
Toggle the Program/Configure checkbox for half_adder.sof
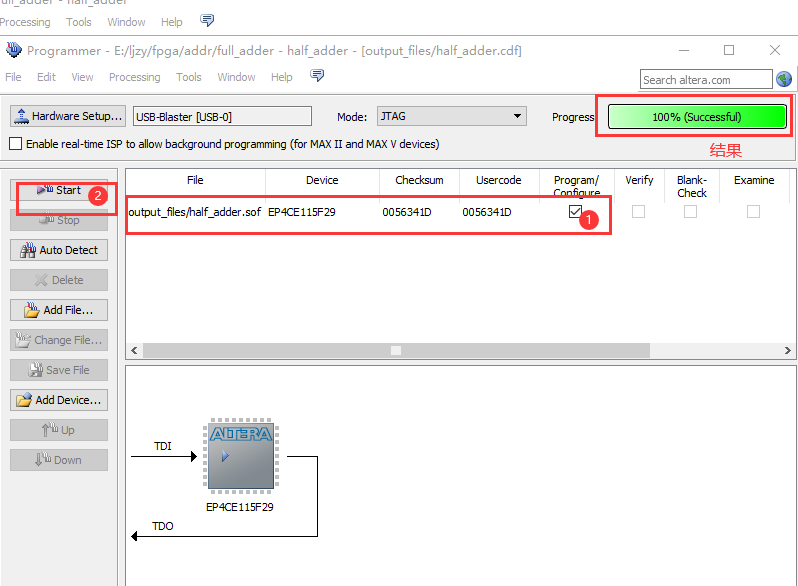coord(575,211)
